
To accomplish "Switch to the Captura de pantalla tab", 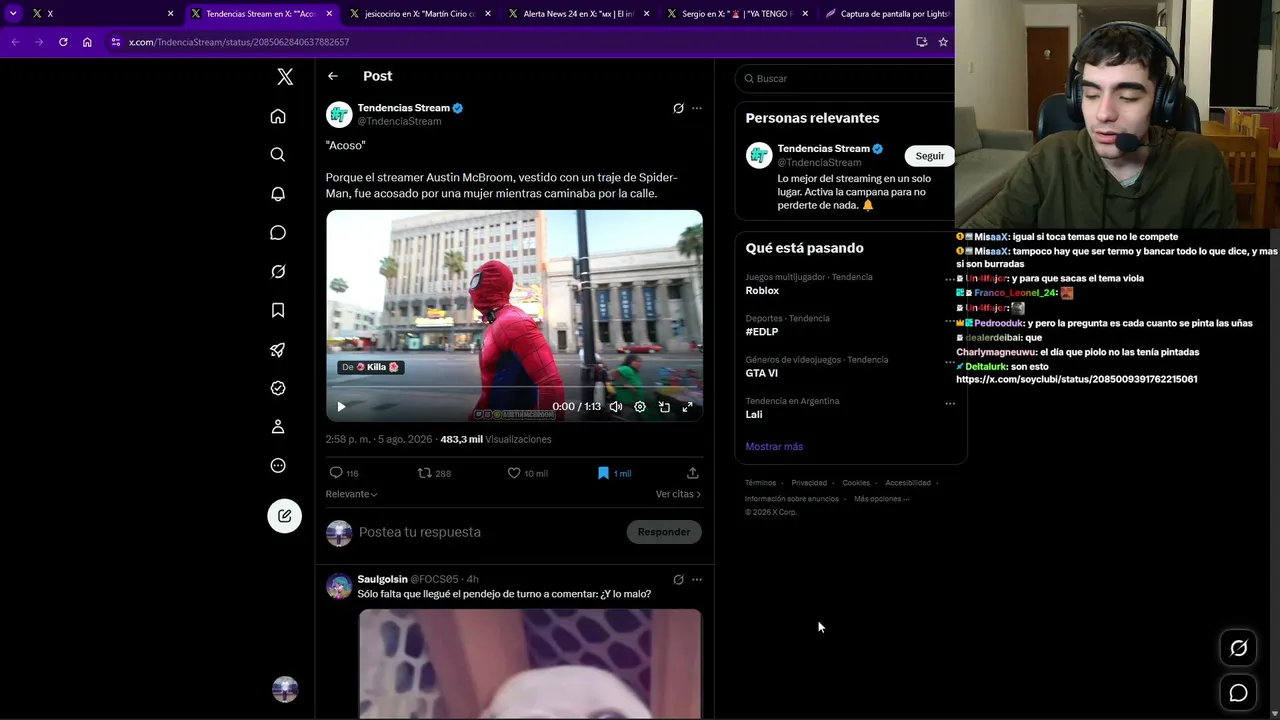I will [887, 14].
